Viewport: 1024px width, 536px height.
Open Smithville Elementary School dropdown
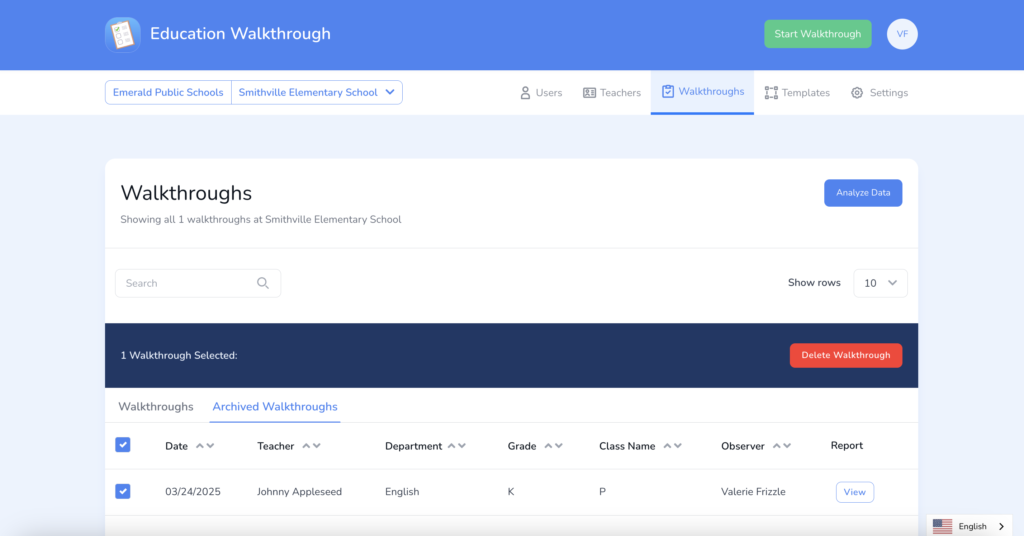tap(317, 92)
